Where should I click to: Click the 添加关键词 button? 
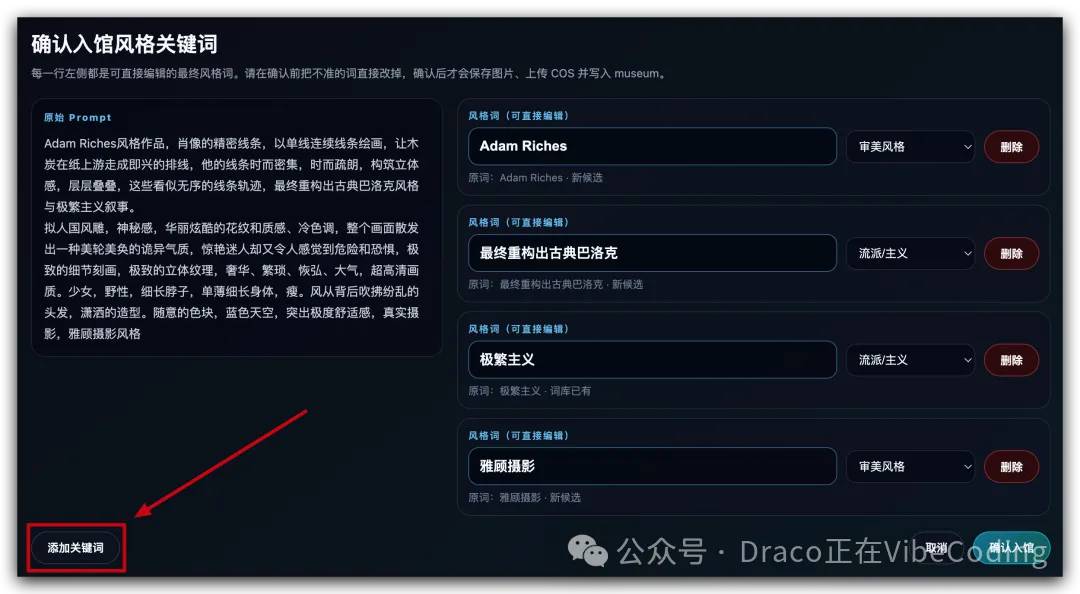(76, 548)
